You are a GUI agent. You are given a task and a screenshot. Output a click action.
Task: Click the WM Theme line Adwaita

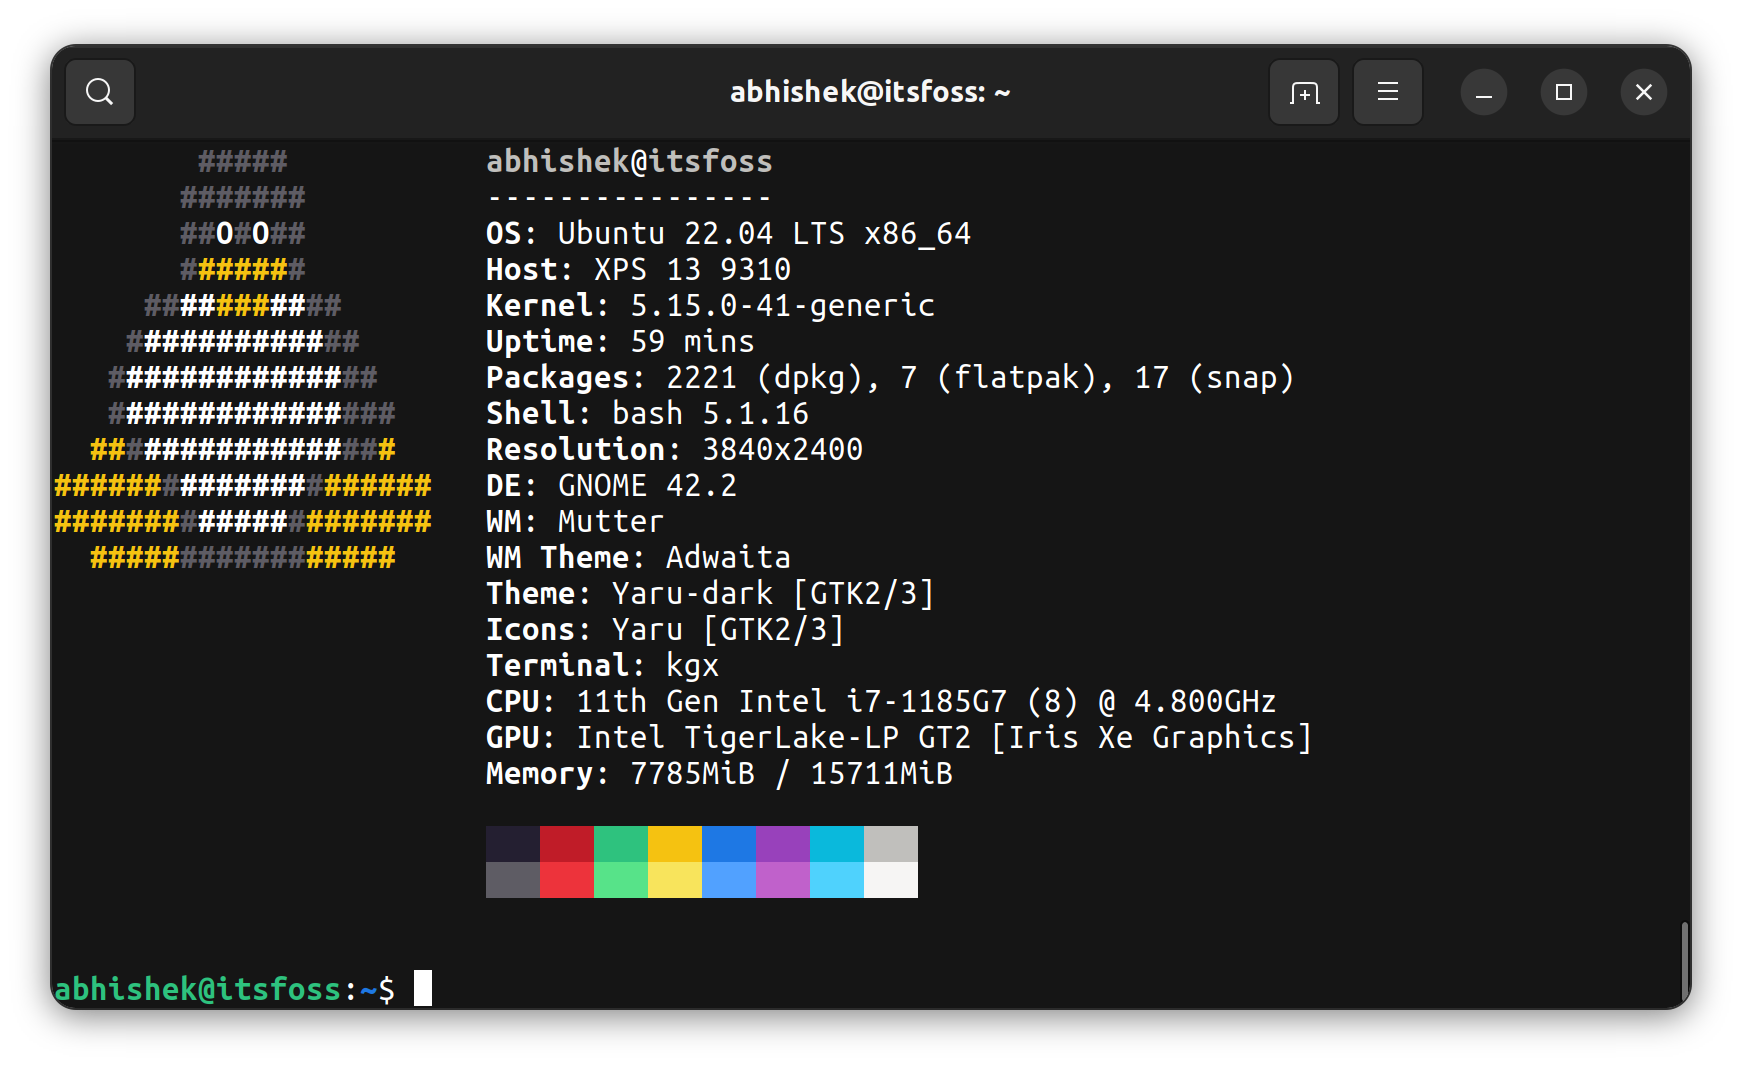(x=638, y=557)
